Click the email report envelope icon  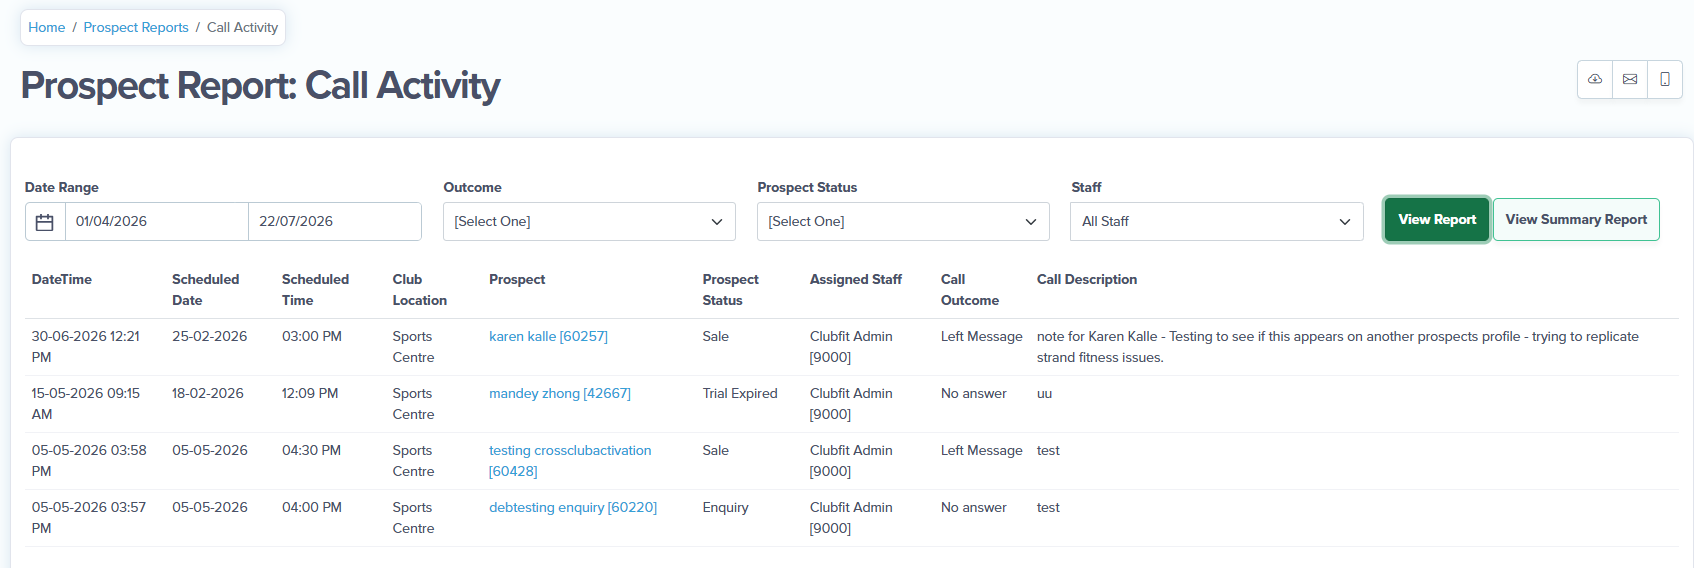click(x=1630, y=79)
